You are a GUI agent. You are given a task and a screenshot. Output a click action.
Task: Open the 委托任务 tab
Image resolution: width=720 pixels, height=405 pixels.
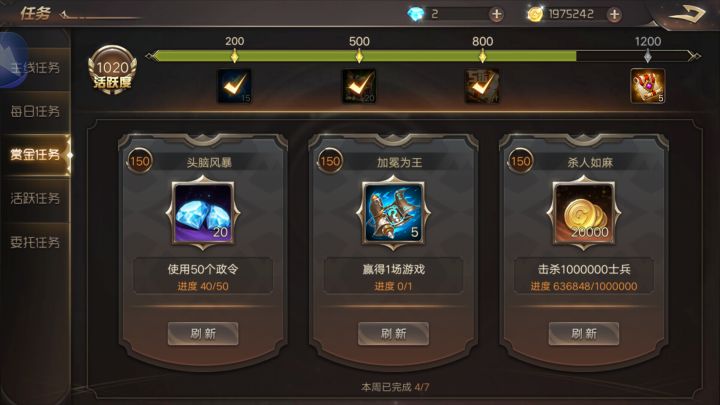(35, 242)
